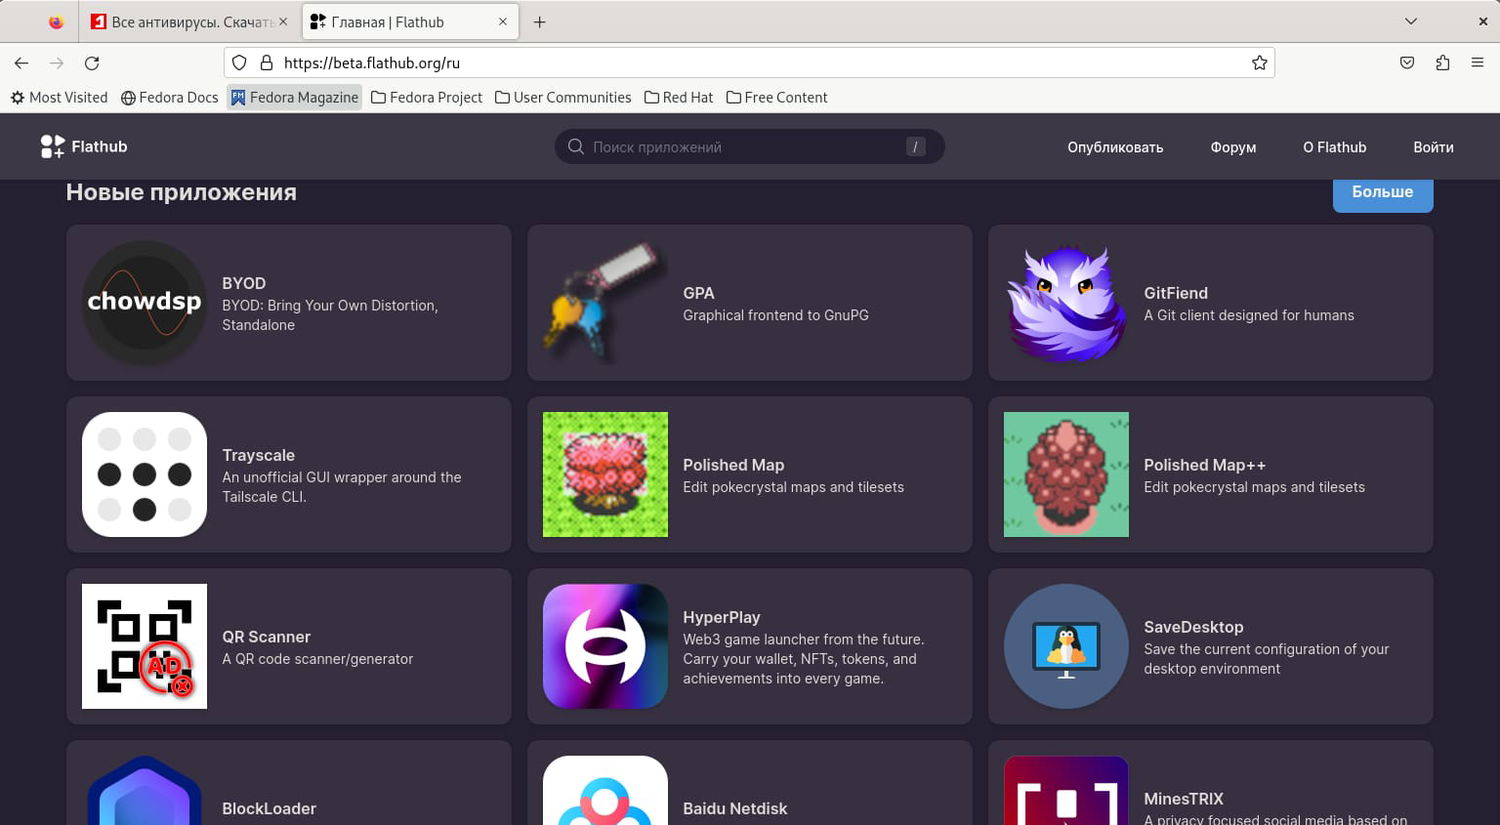Open the Firefox extensions puzzle icon
Viewport: 1500px width, 825px height.
(1442, 63)
